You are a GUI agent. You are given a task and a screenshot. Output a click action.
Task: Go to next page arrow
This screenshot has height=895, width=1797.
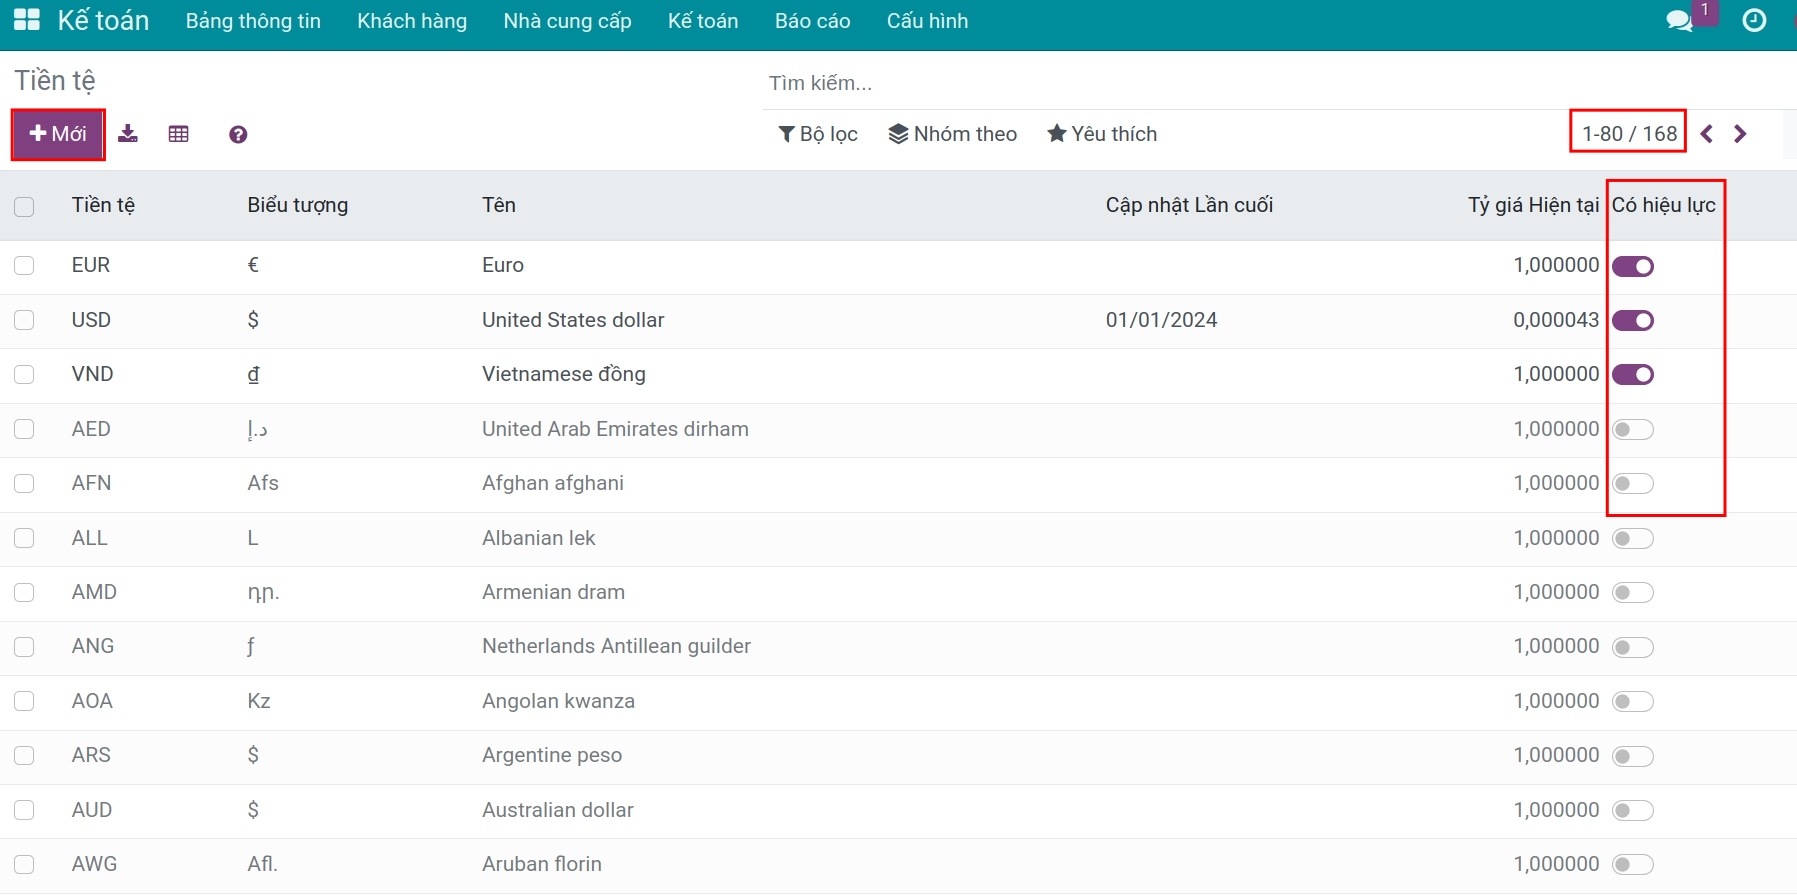1740,134
